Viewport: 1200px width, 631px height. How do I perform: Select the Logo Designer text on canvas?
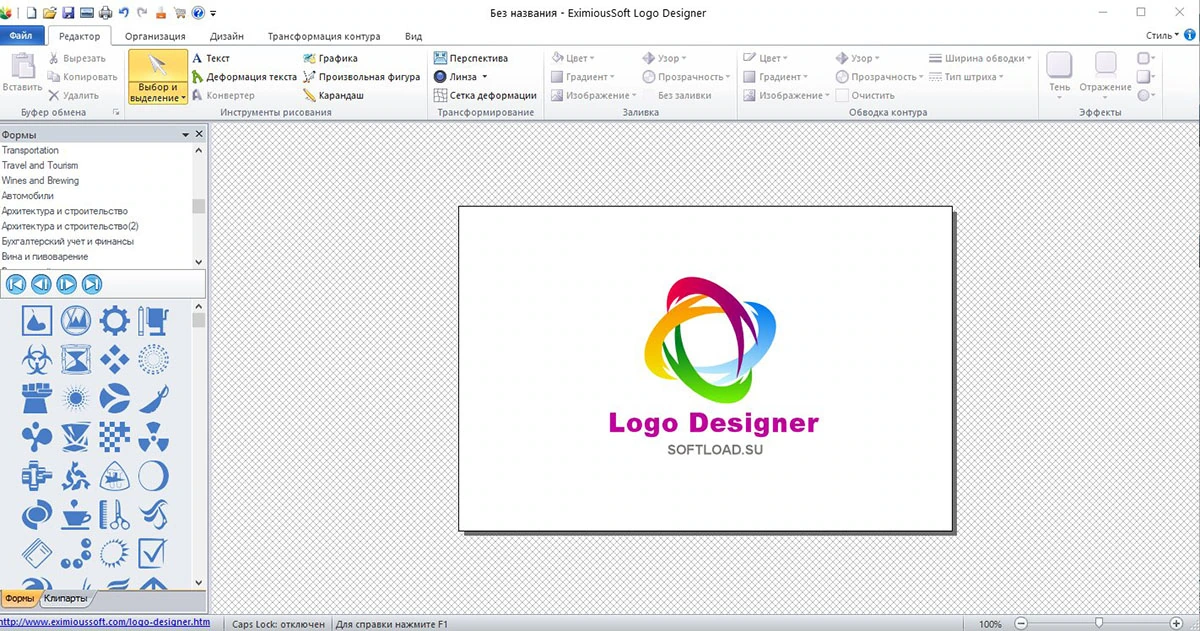tap(713, 423)
